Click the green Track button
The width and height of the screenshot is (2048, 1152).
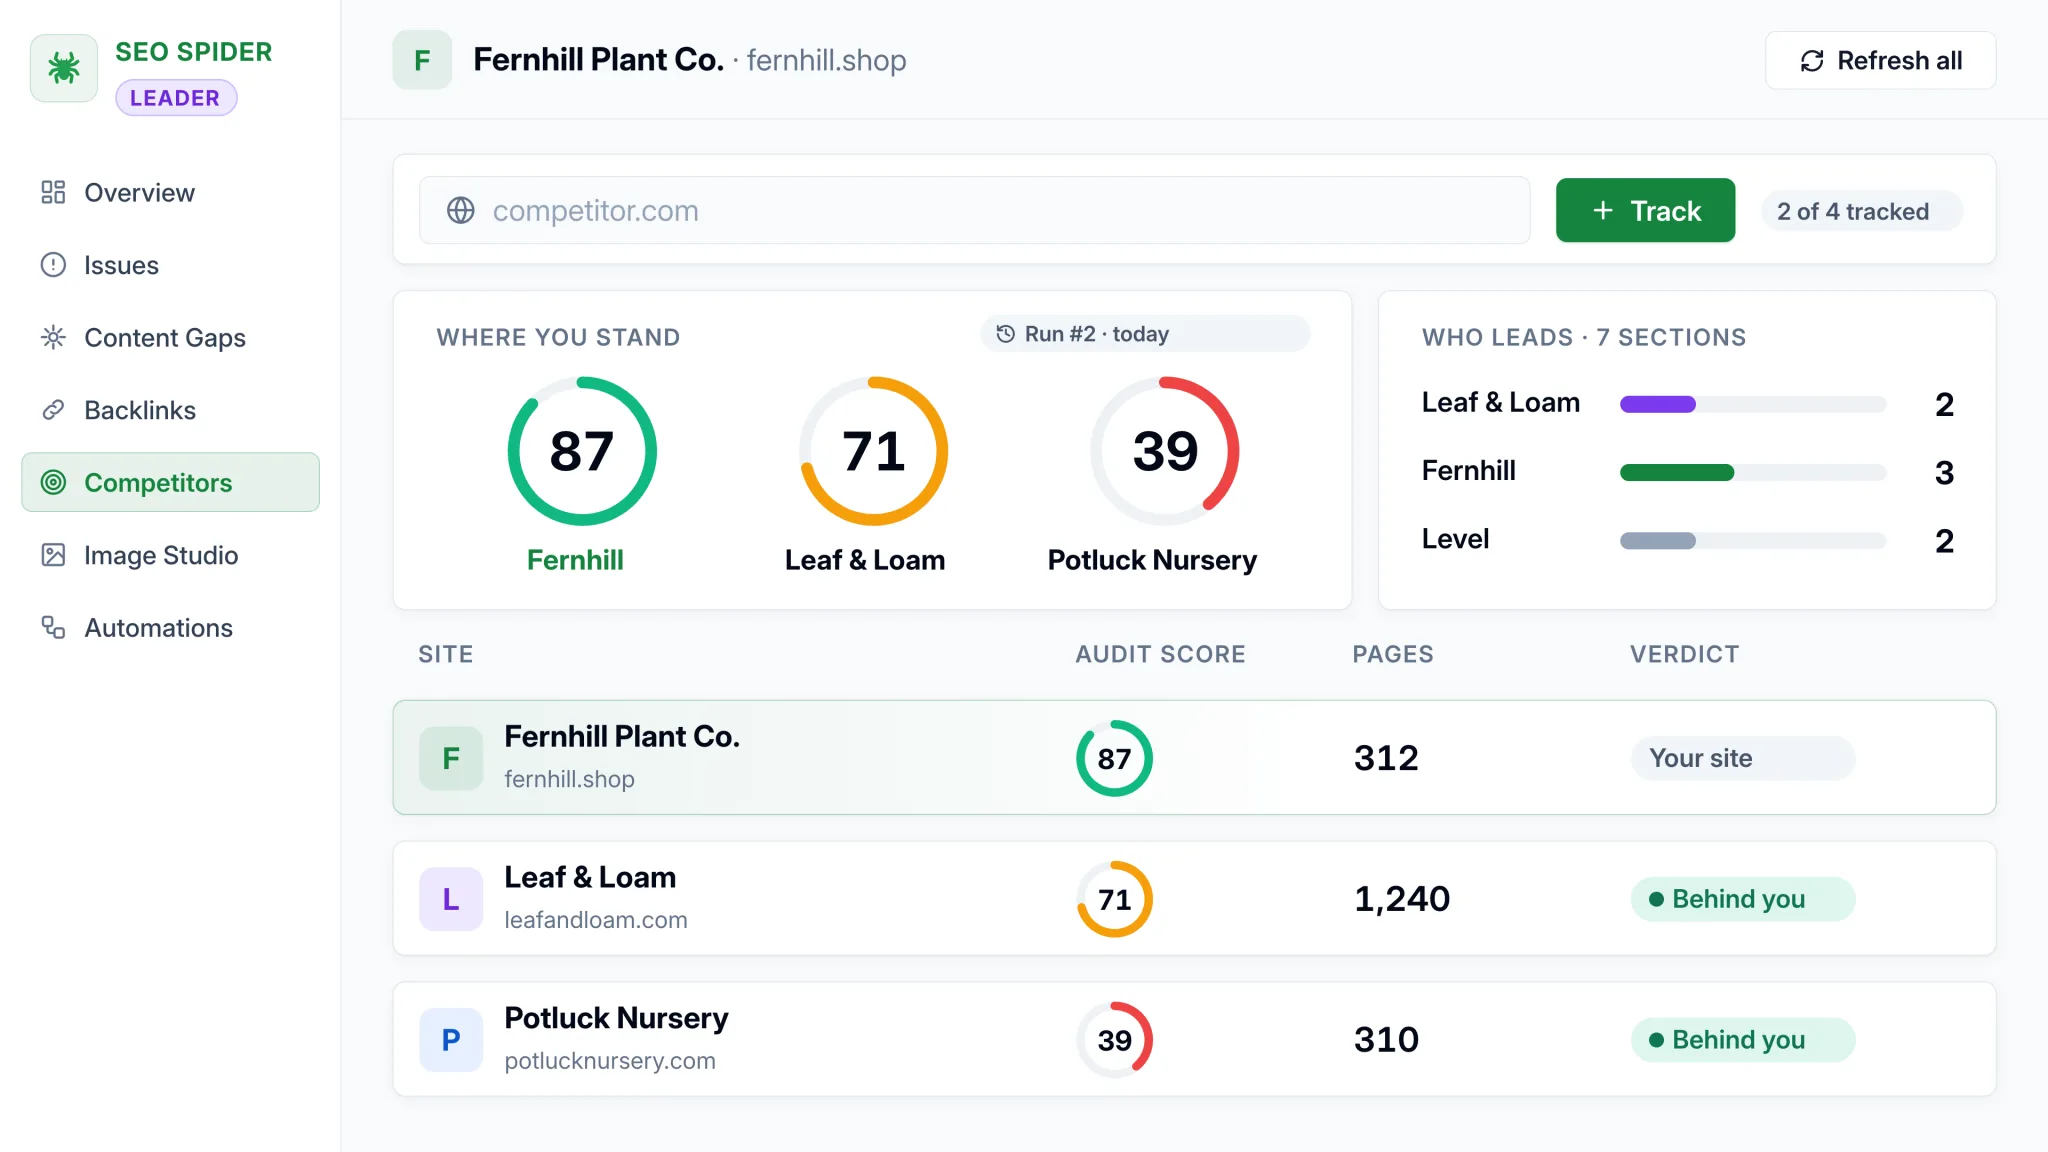tap(1645, 210)
